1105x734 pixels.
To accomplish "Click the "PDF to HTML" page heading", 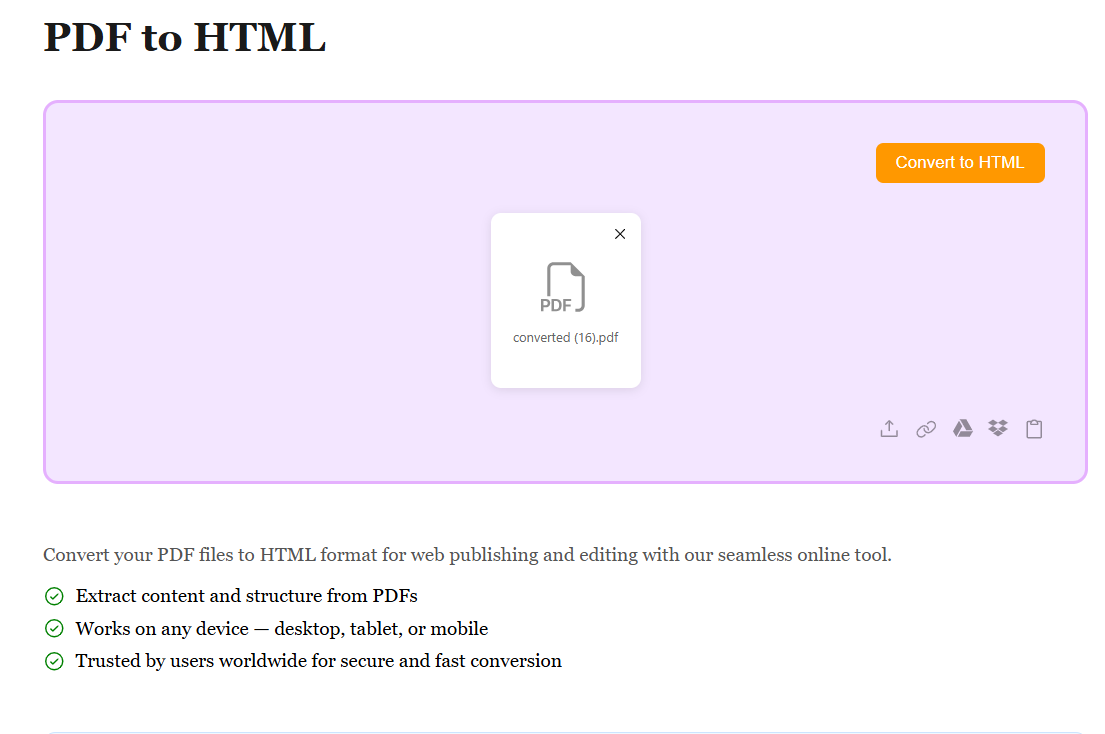I will tap(185, 37).
